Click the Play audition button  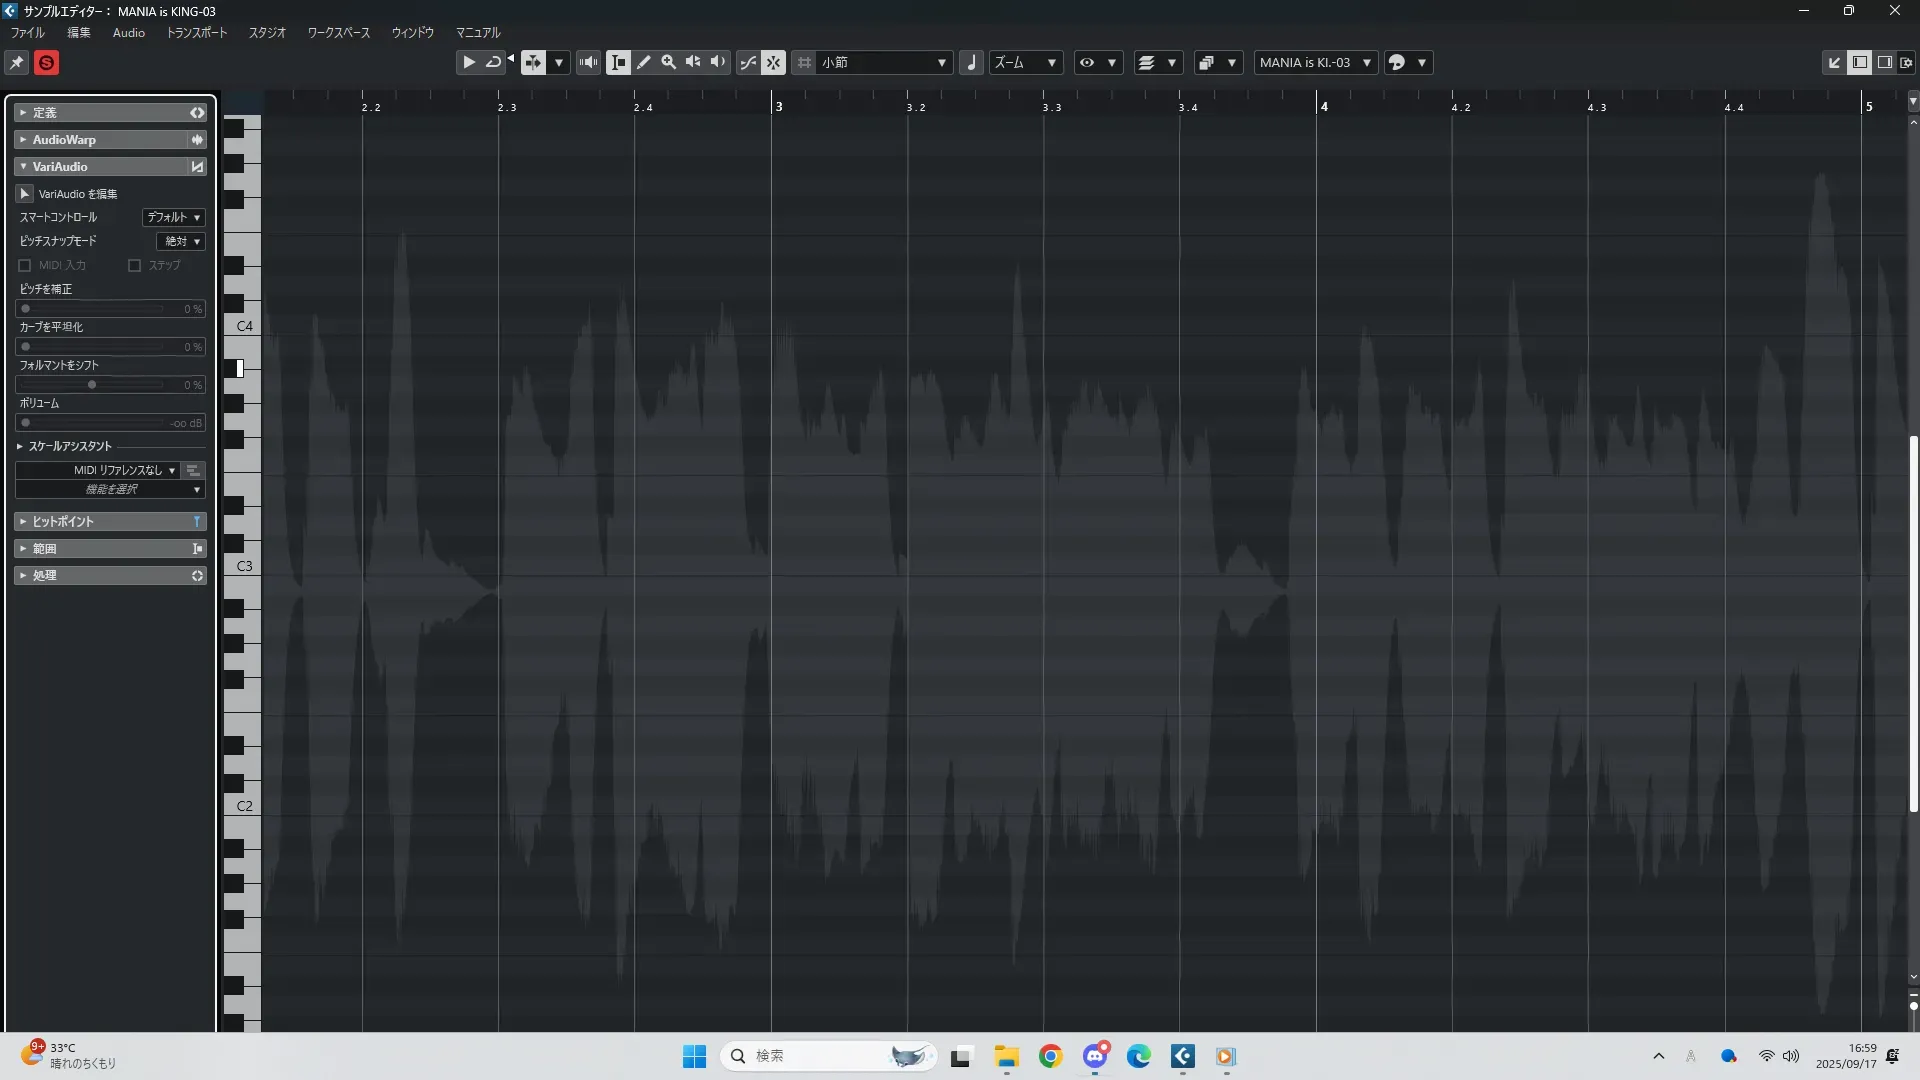[x=468, y=62]
